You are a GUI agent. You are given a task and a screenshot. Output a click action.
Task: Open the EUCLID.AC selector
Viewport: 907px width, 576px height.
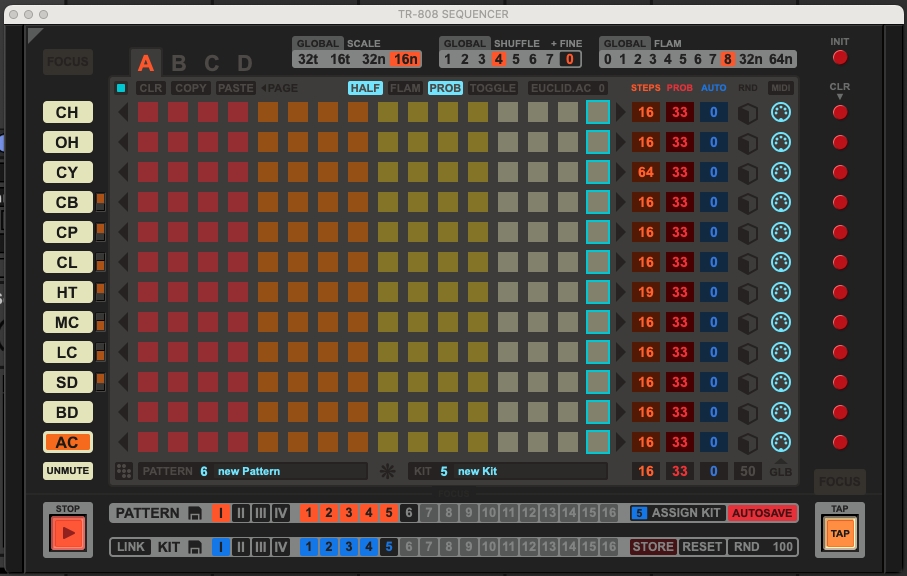click(x=567, y=88)
